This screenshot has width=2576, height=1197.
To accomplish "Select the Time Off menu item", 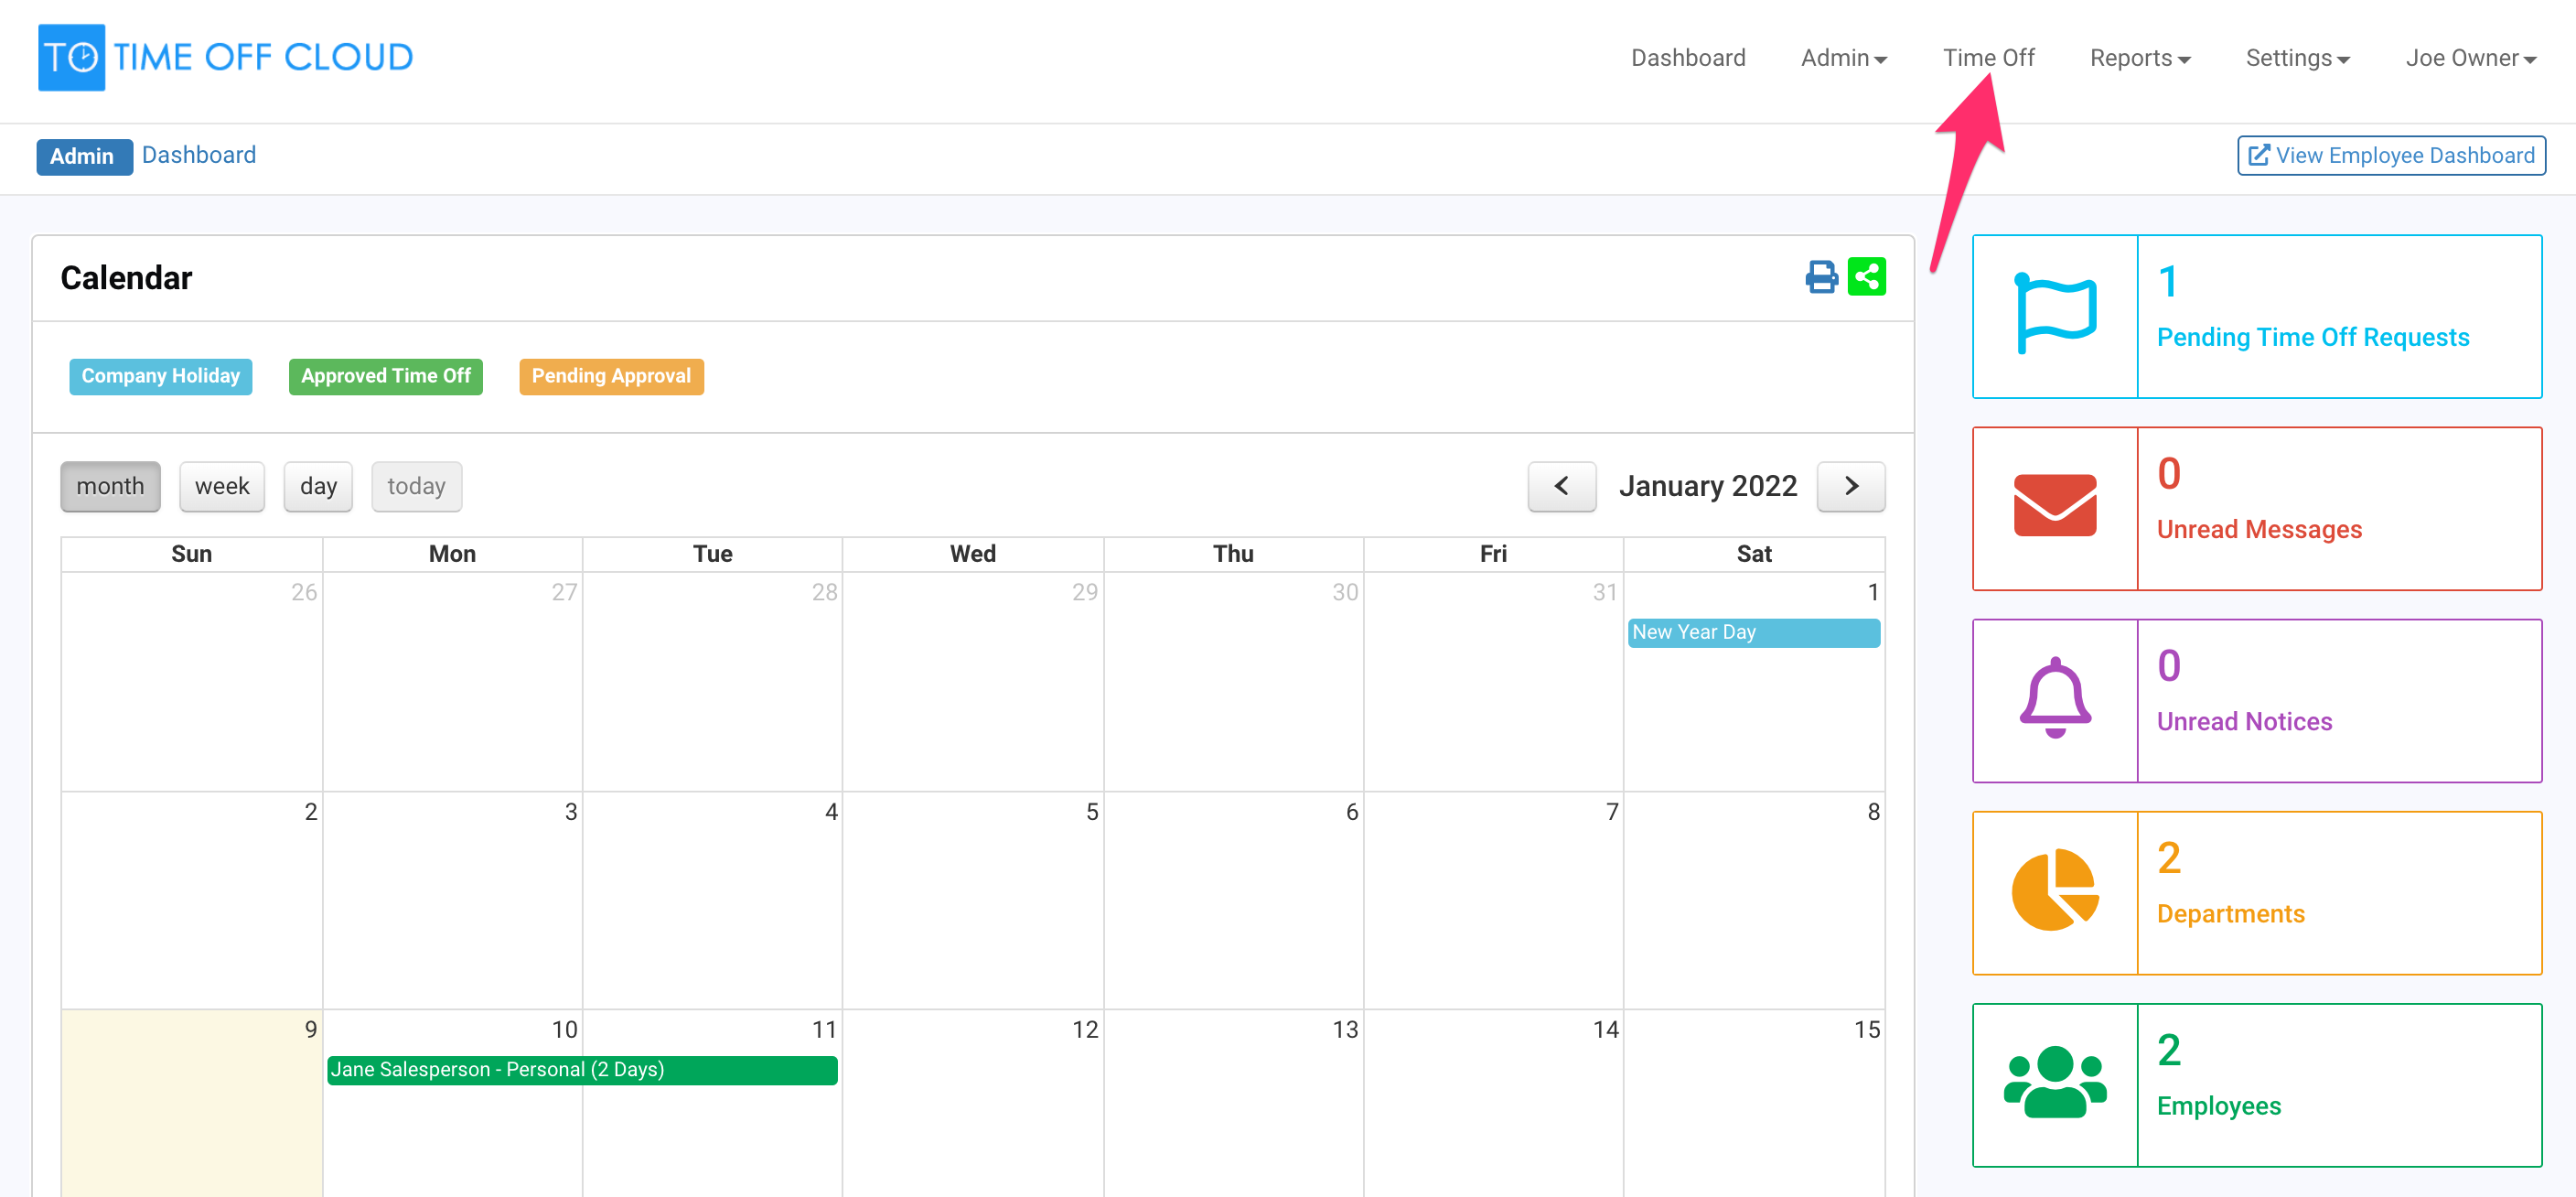I will click(x=1988, y=58).
